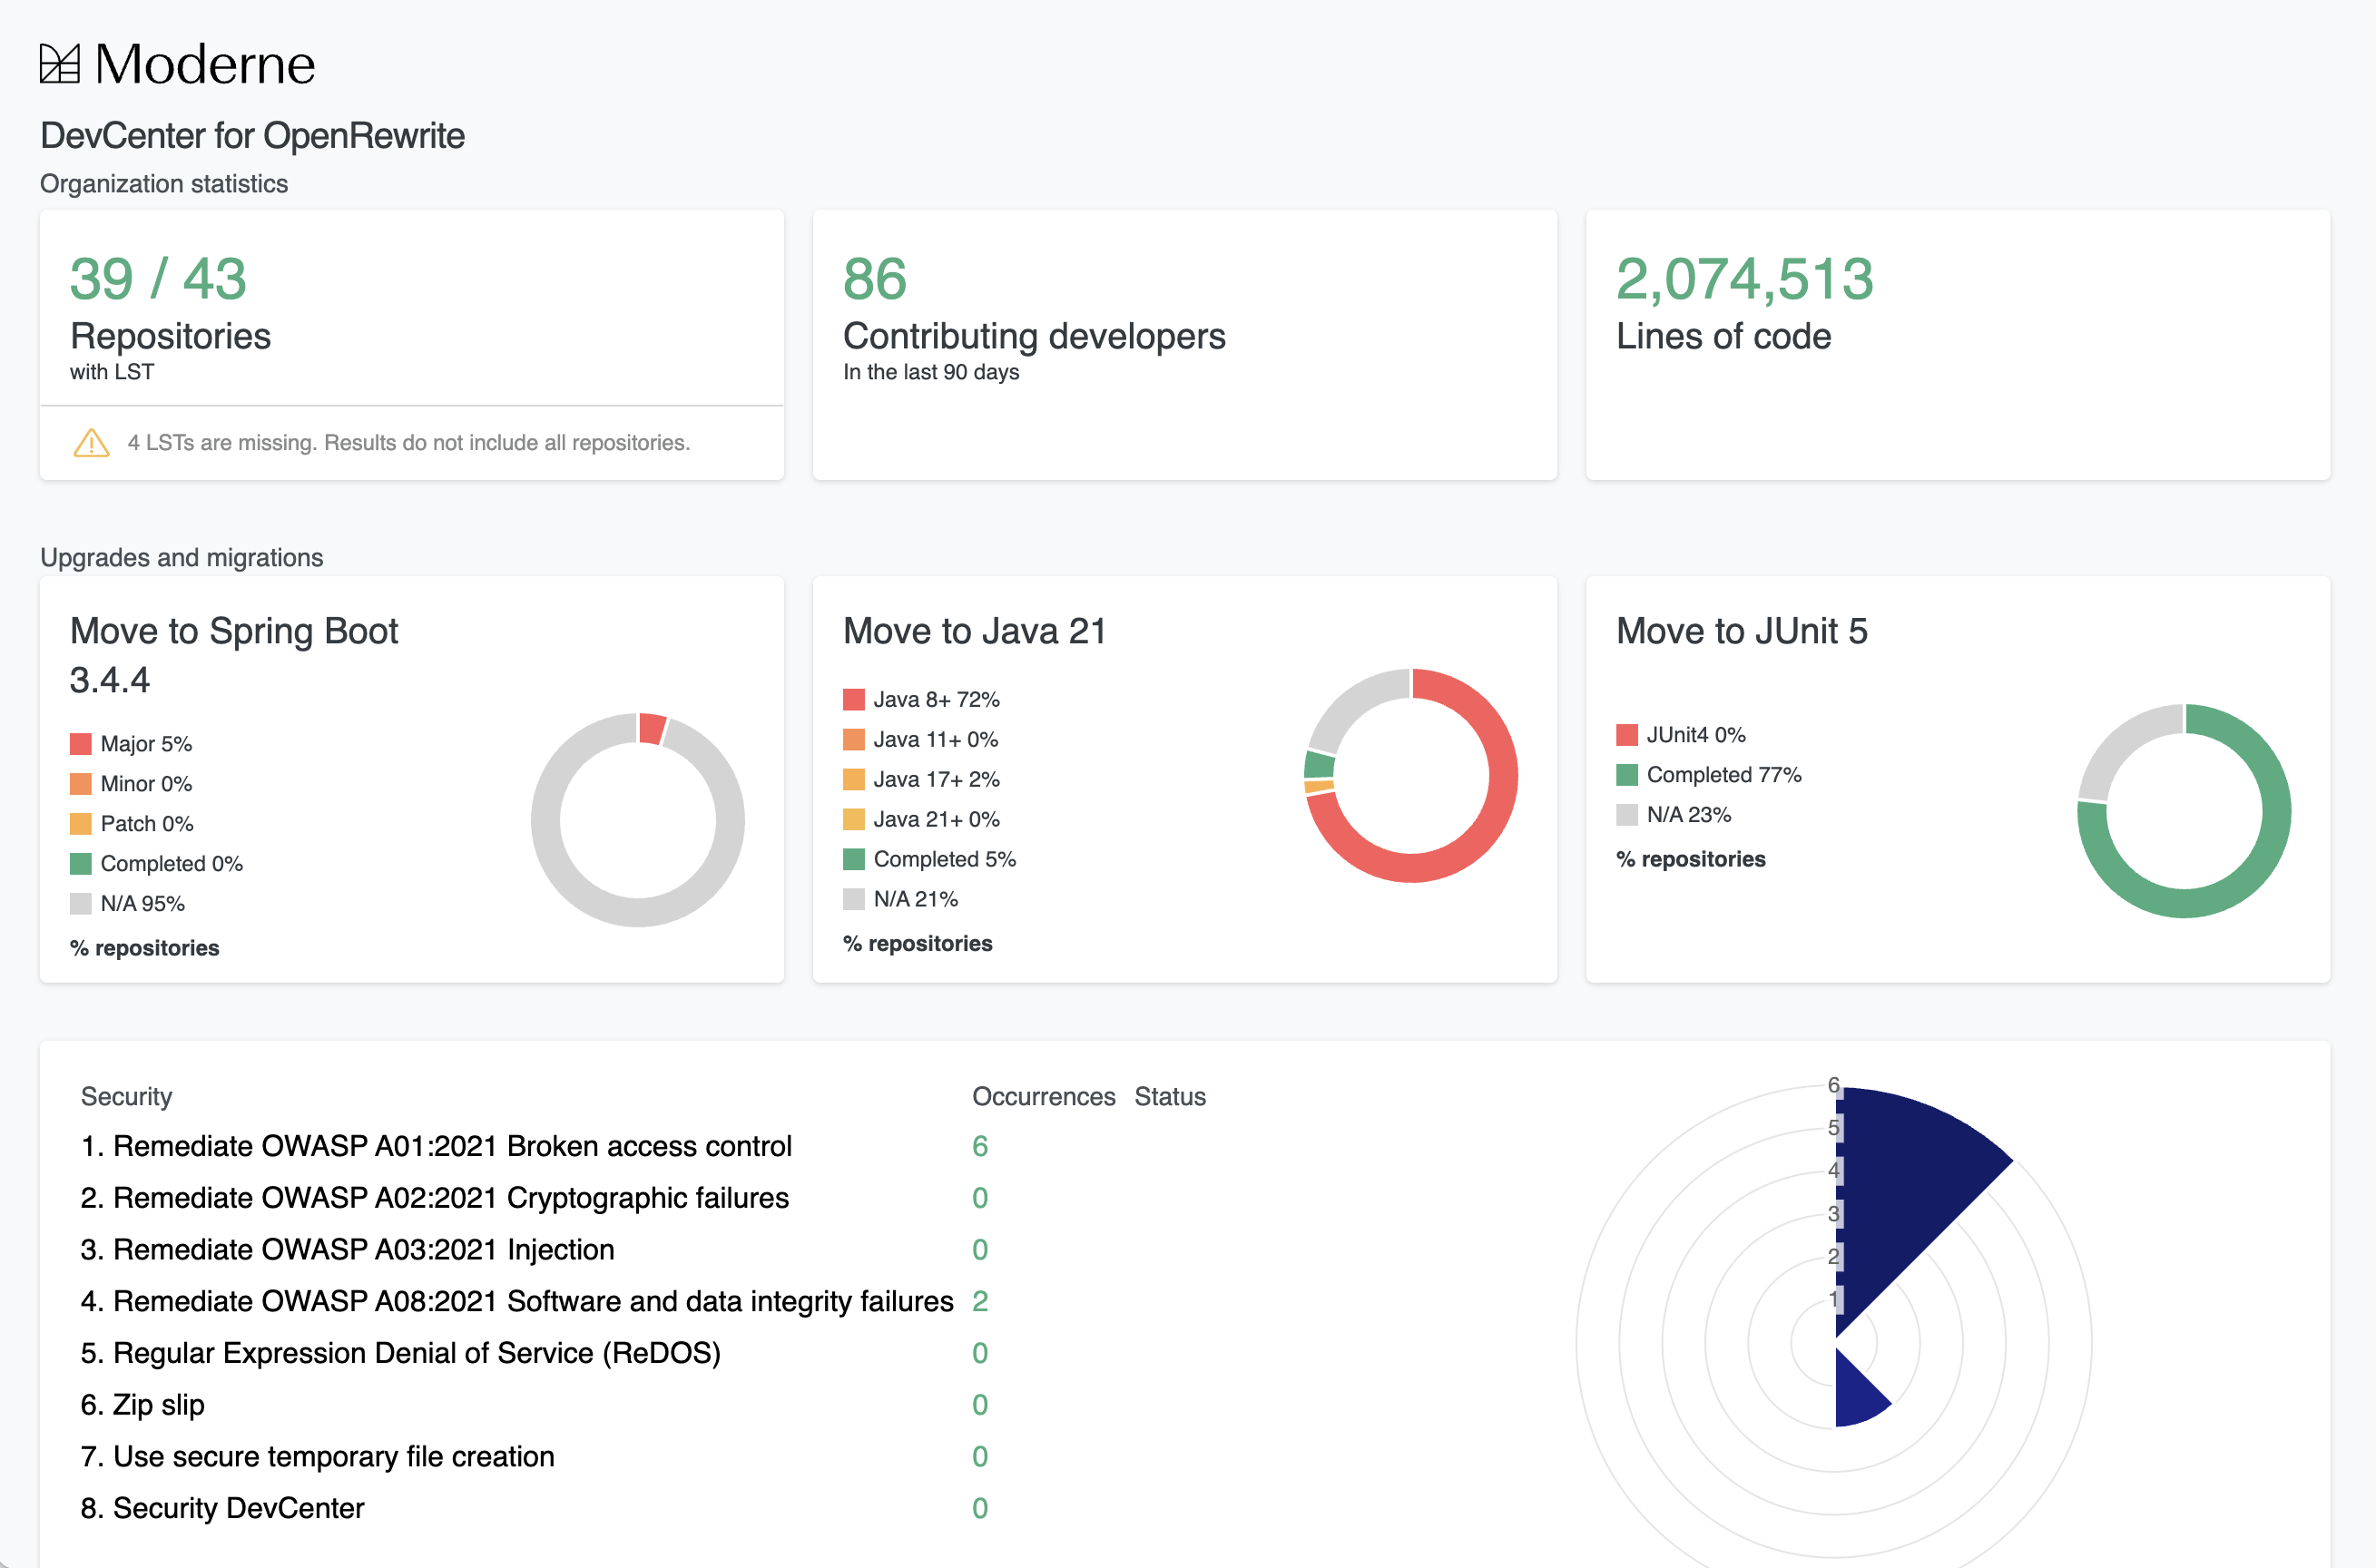Click the Status column header
The height and width of the screenshot is (1568, 2376).
coord(1170,1097)
